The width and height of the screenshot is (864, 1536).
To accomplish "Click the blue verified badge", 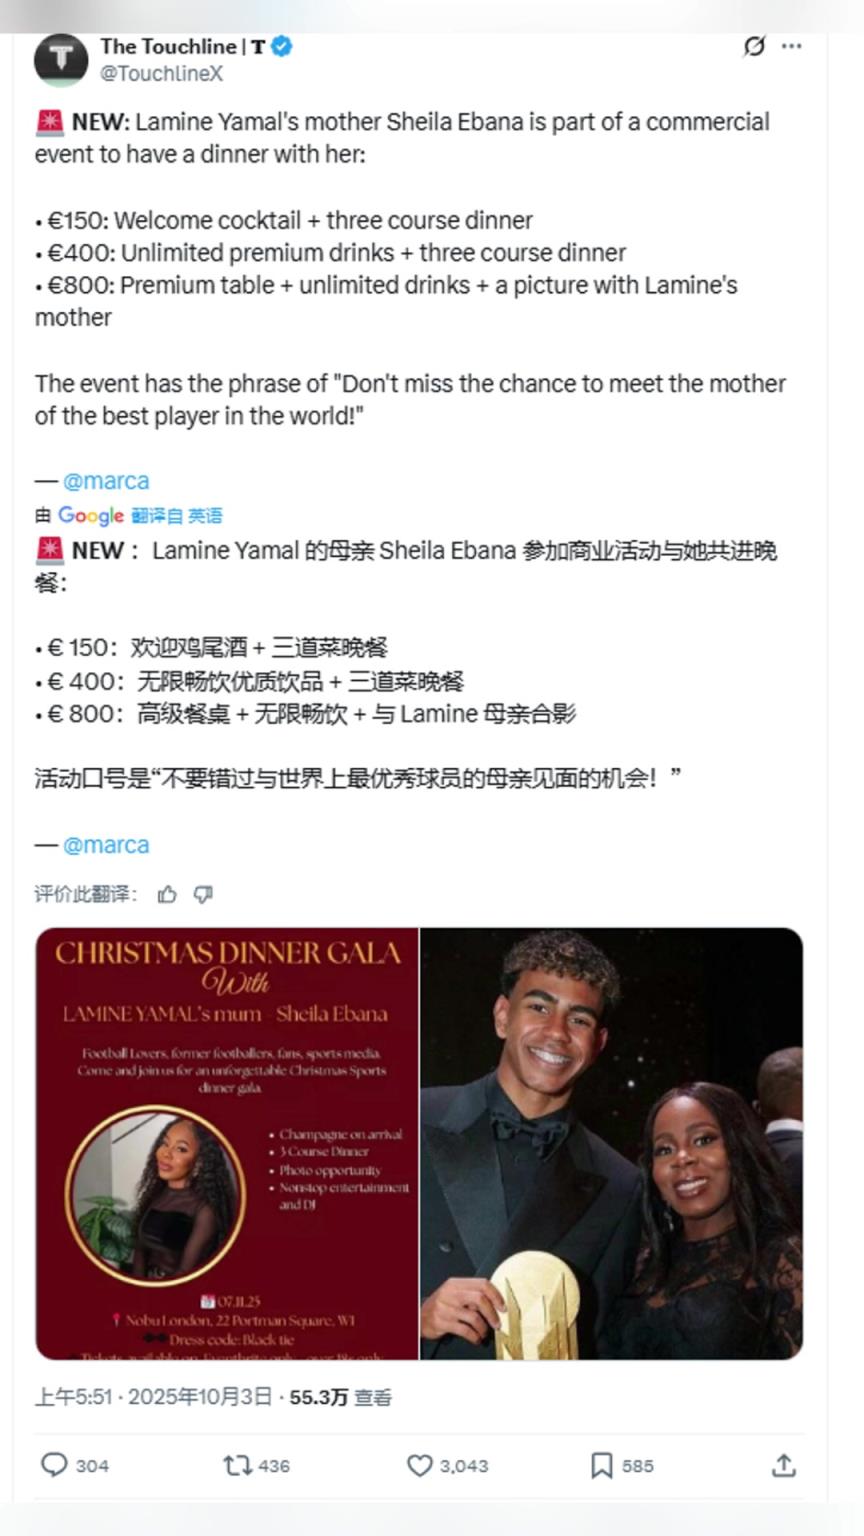I will click(282, 46).
